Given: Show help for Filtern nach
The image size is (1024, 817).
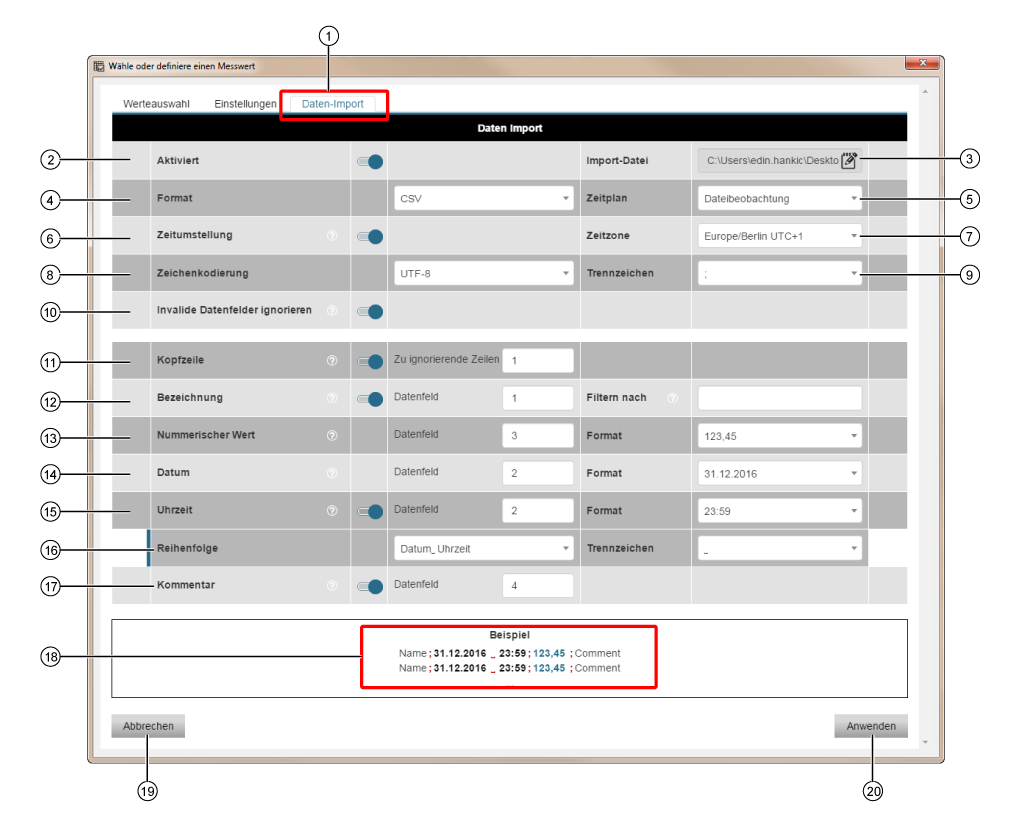Looking at the screenshot, I should [x=672, y=398].
